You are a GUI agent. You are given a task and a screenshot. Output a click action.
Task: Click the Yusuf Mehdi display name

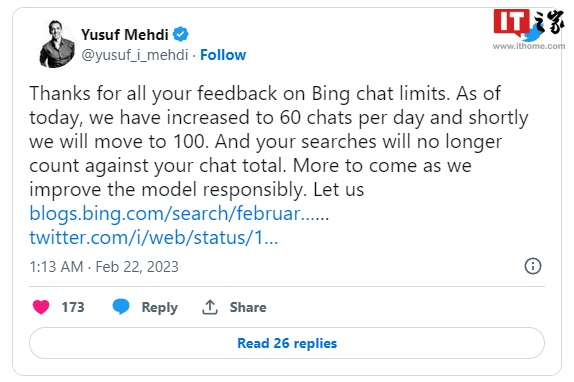tap(125, 35)
